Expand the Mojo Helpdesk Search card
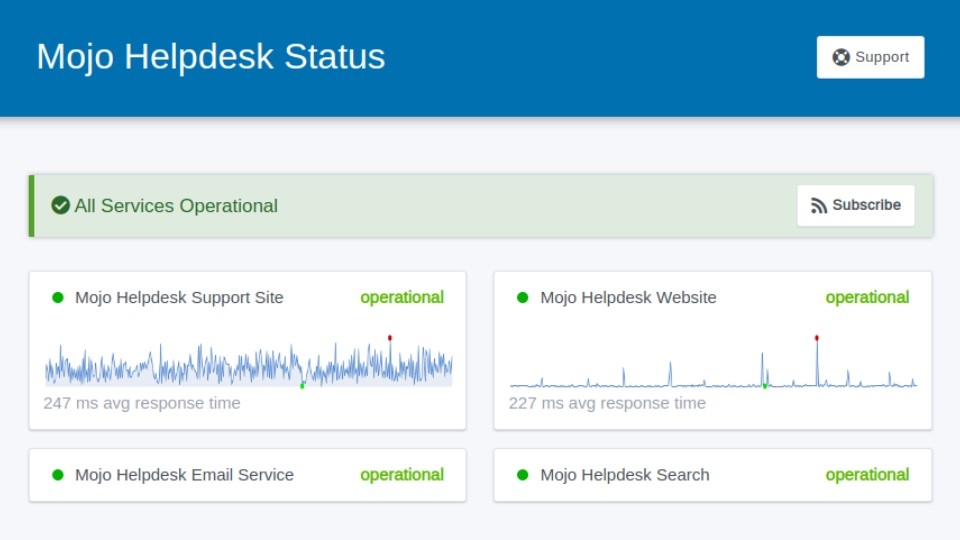This screenshot has height=540, width=960. (x=713, y=475)
